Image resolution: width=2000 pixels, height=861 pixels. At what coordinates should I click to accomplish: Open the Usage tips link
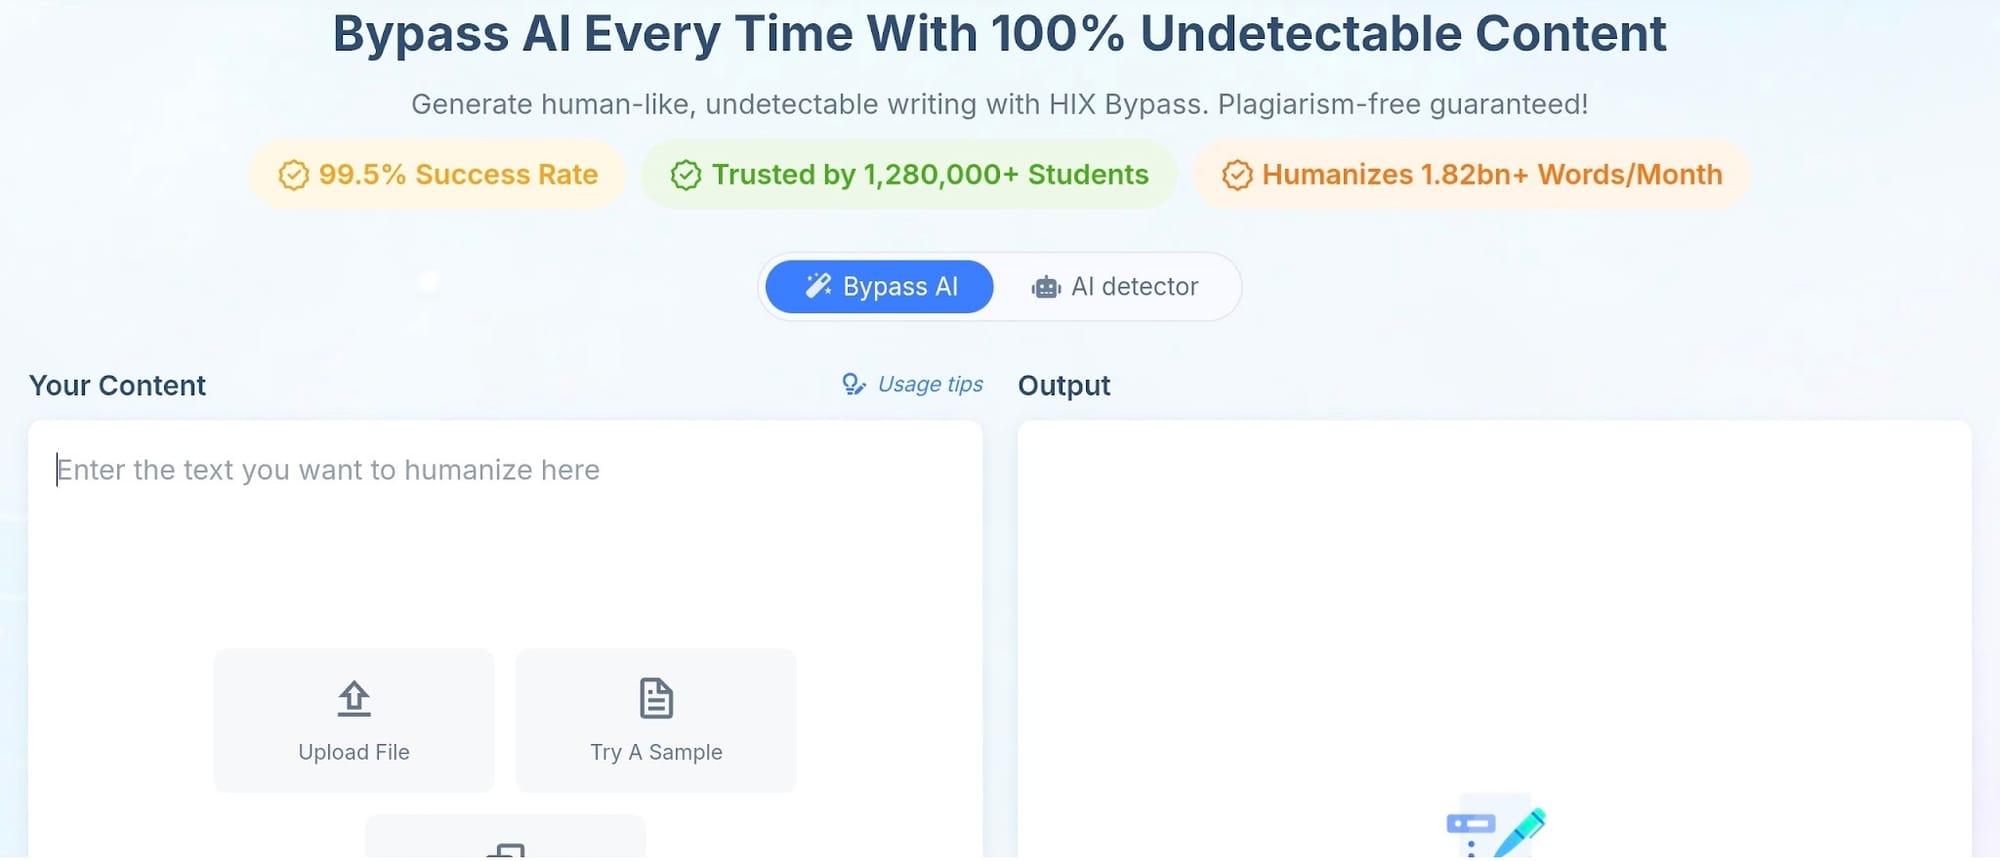point(912,384)
